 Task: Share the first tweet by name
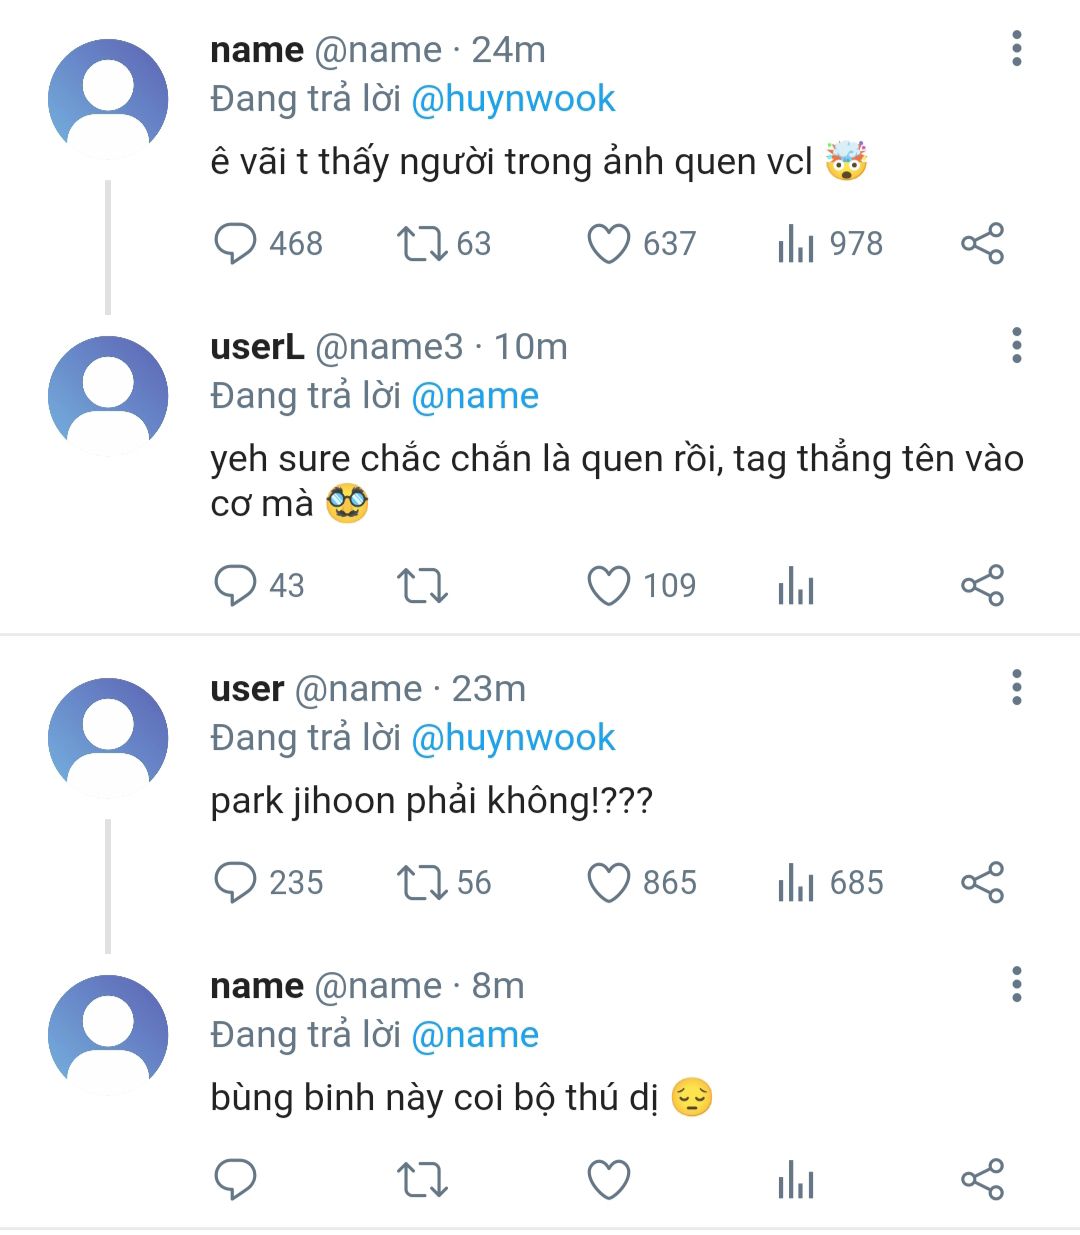982,244
